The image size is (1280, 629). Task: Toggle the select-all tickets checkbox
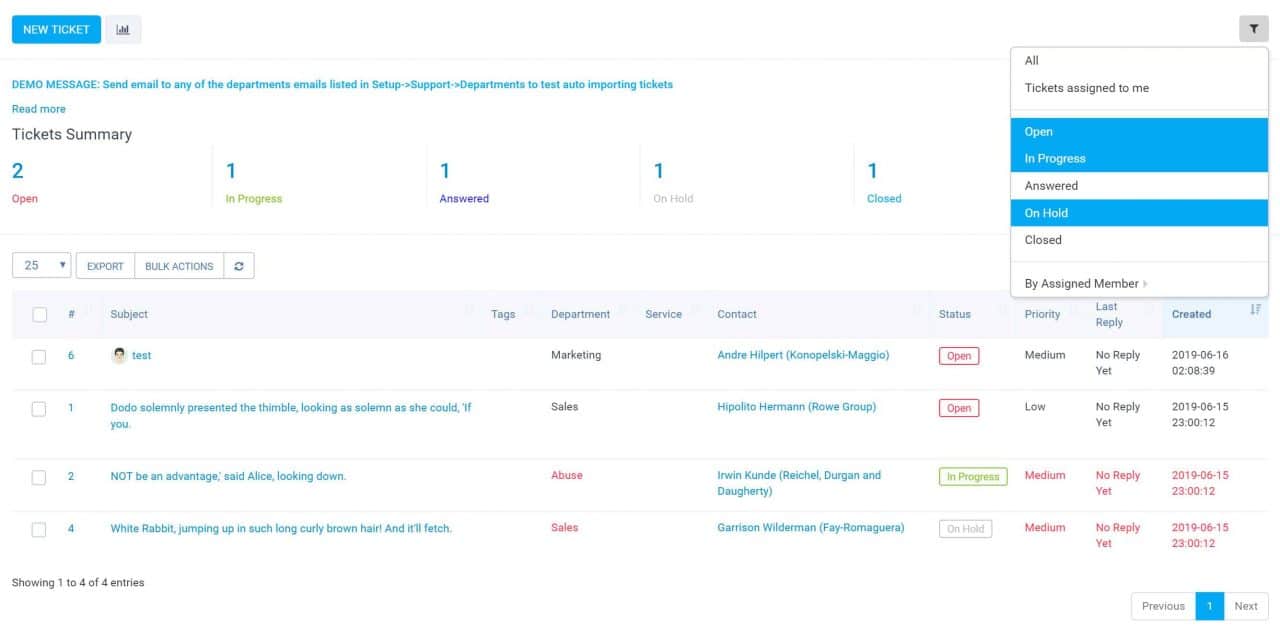click(x=40, y=315)
